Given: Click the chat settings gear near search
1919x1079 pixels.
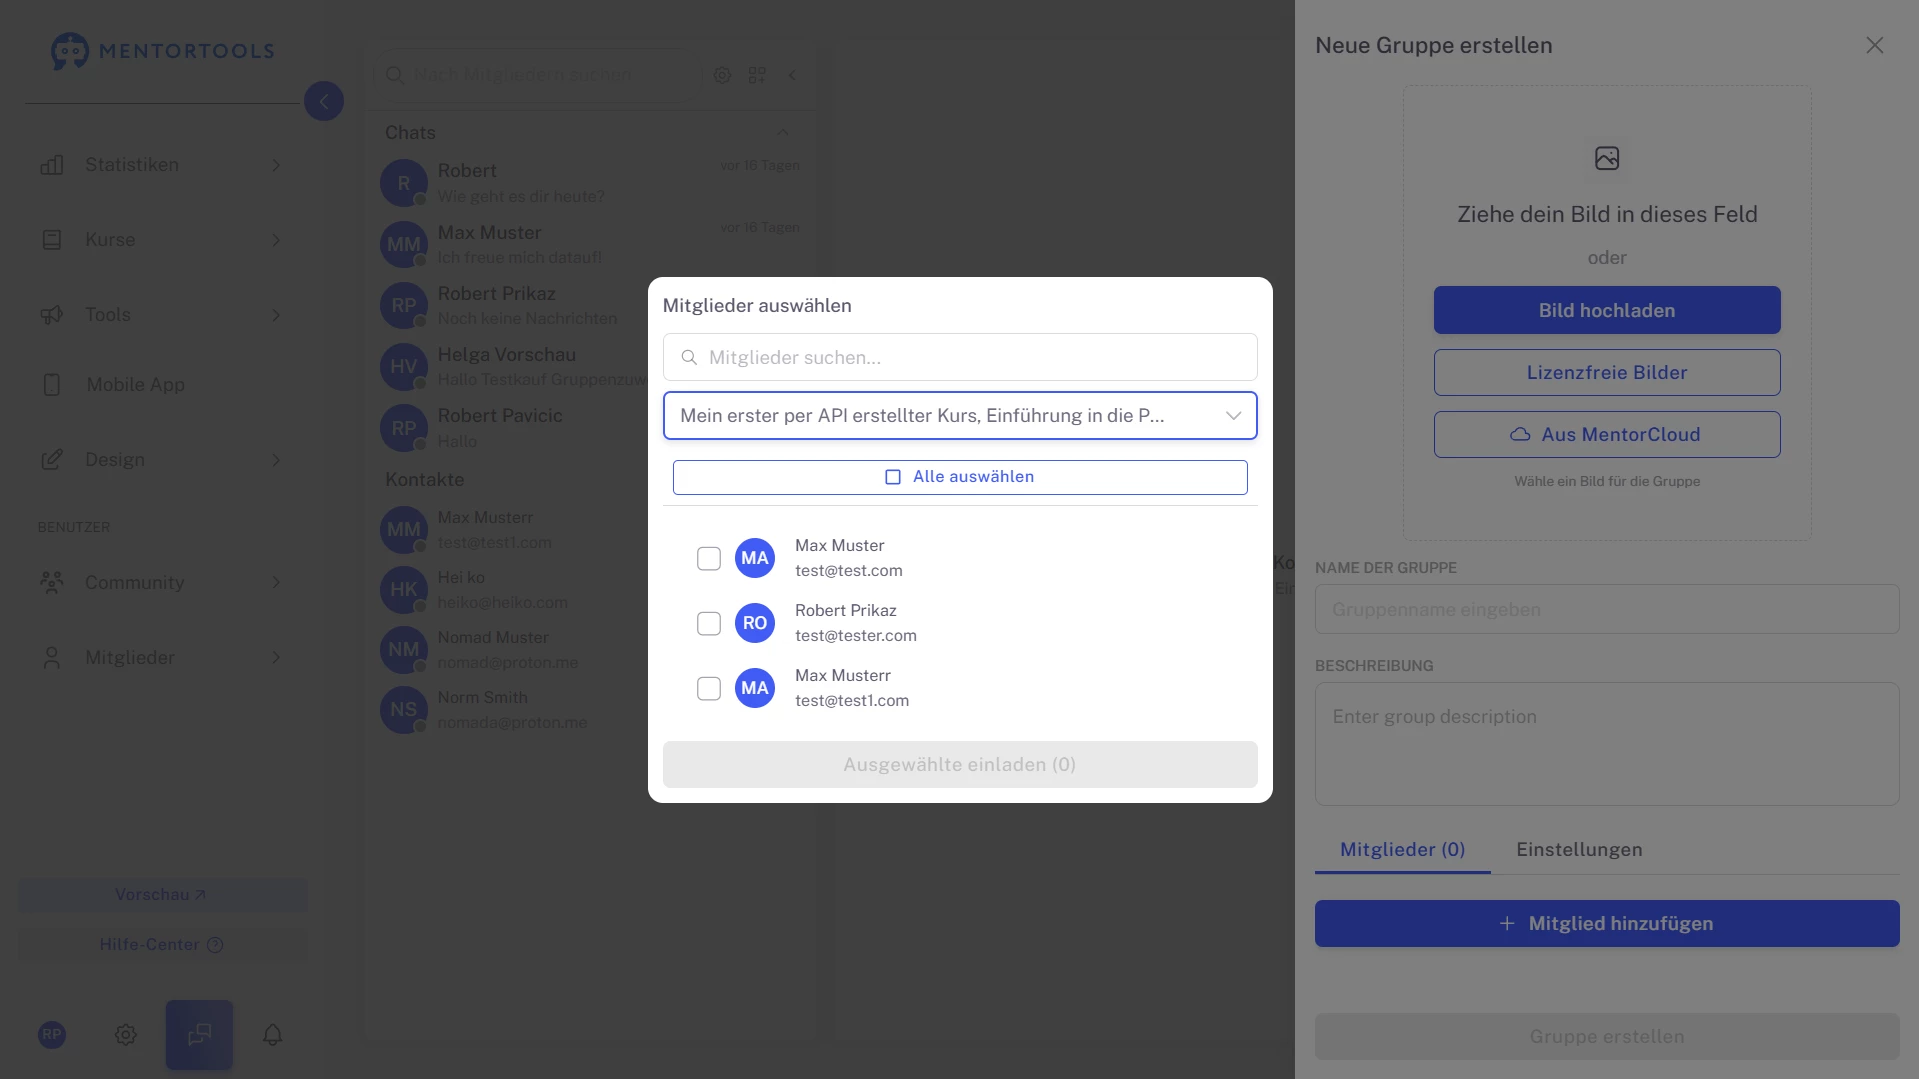Looking at the screenshot, I should [722, 75].
